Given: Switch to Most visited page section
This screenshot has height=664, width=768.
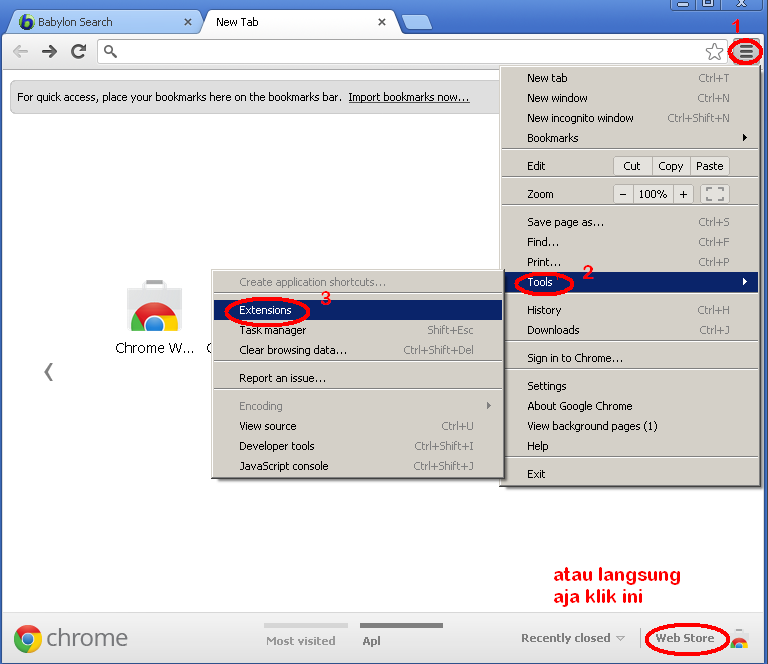Looking at the screenshot, I should click(x=301, y=640).
